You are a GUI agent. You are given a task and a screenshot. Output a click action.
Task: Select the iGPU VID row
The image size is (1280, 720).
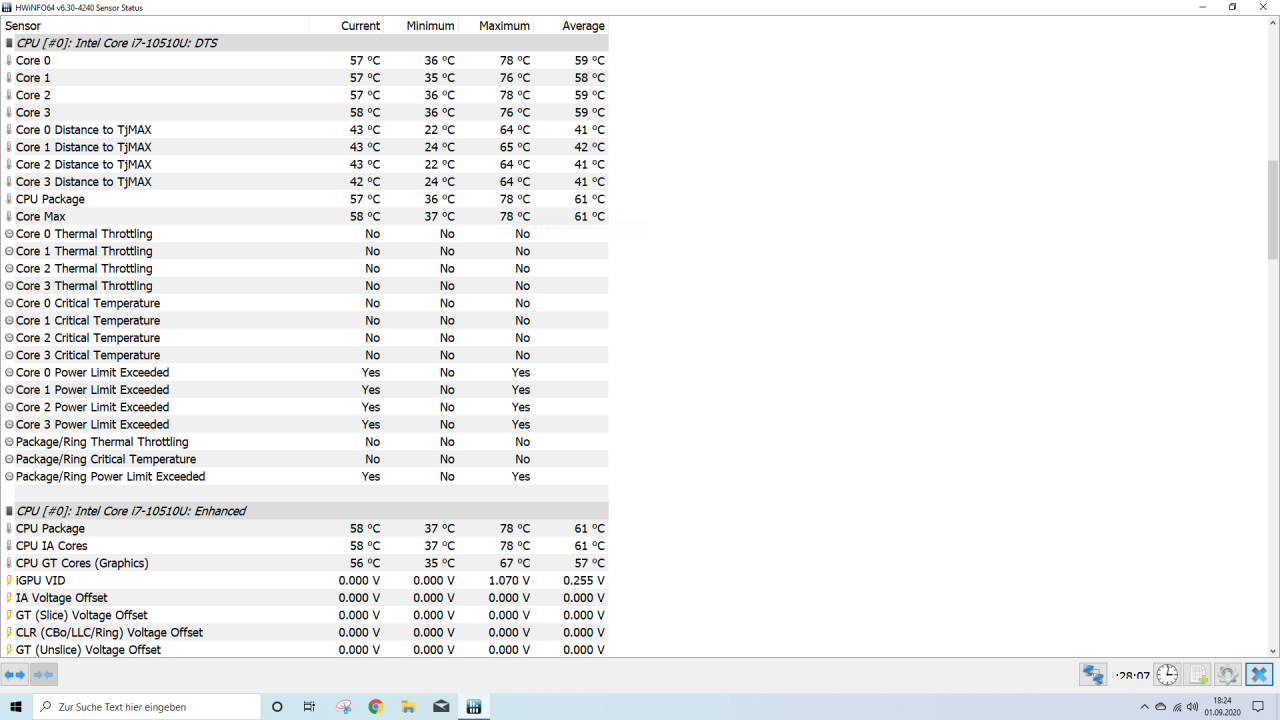[x=304, y=581]
